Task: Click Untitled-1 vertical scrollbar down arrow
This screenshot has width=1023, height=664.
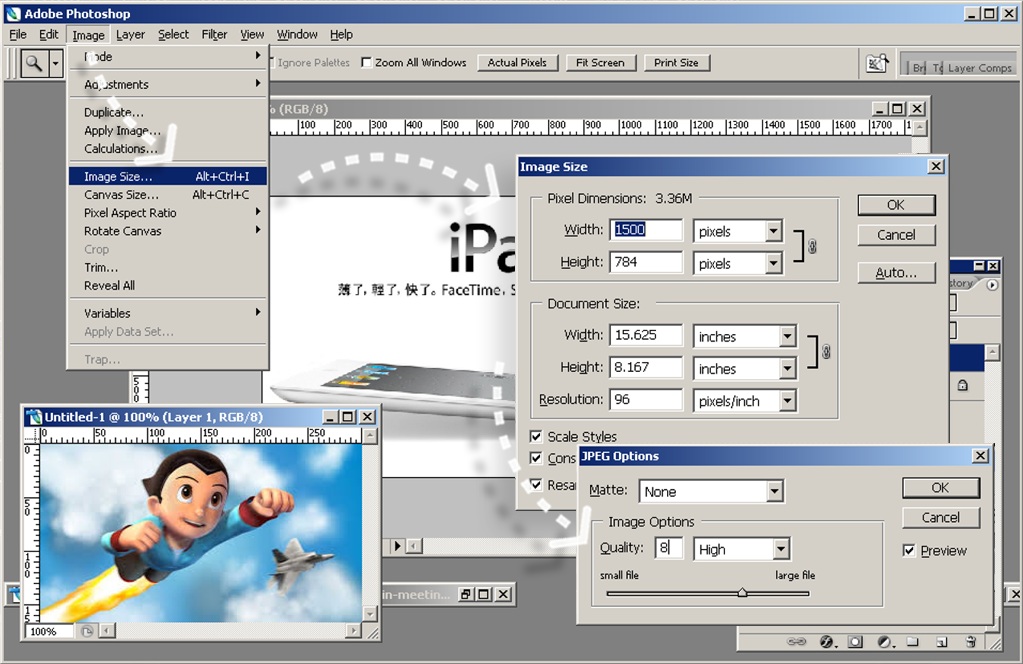Action: 370,614
